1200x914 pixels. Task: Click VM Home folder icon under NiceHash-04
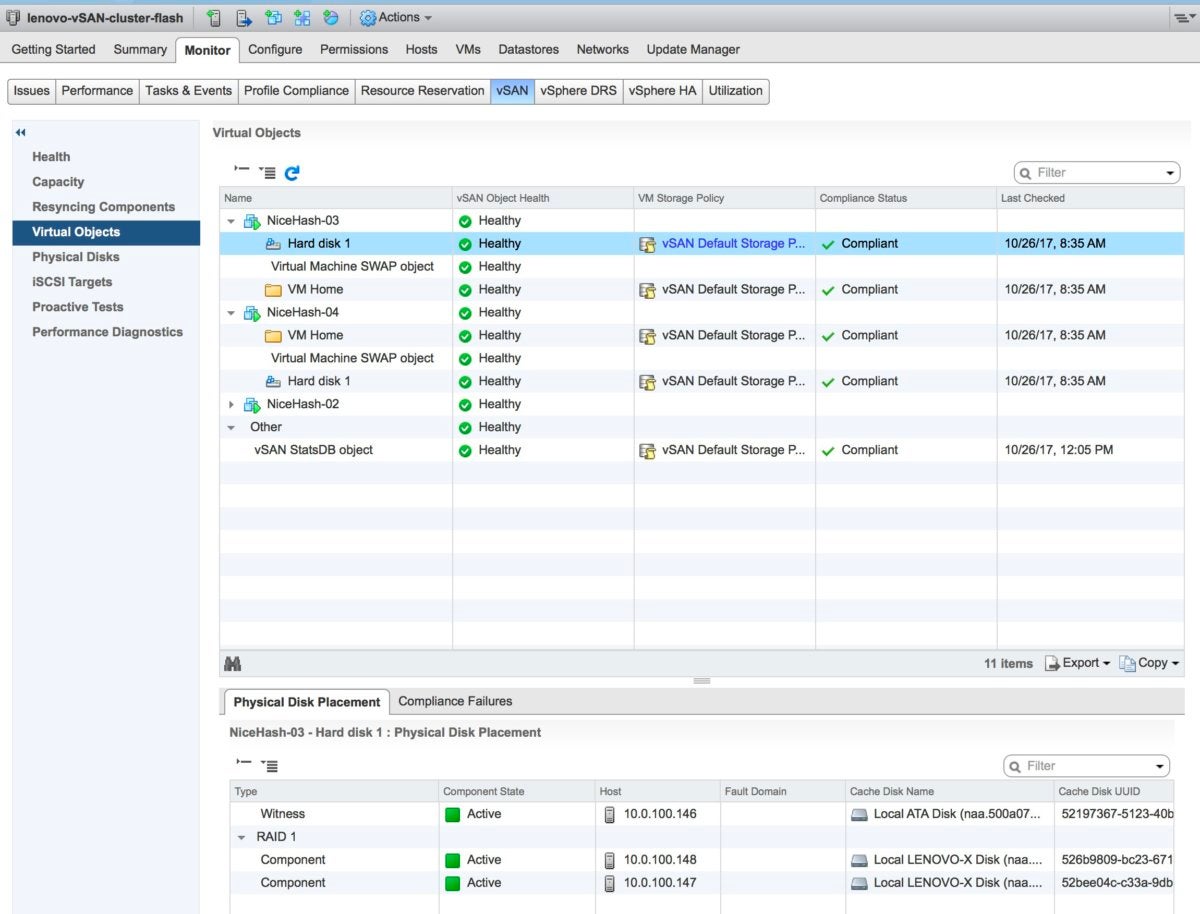point(273,335)
